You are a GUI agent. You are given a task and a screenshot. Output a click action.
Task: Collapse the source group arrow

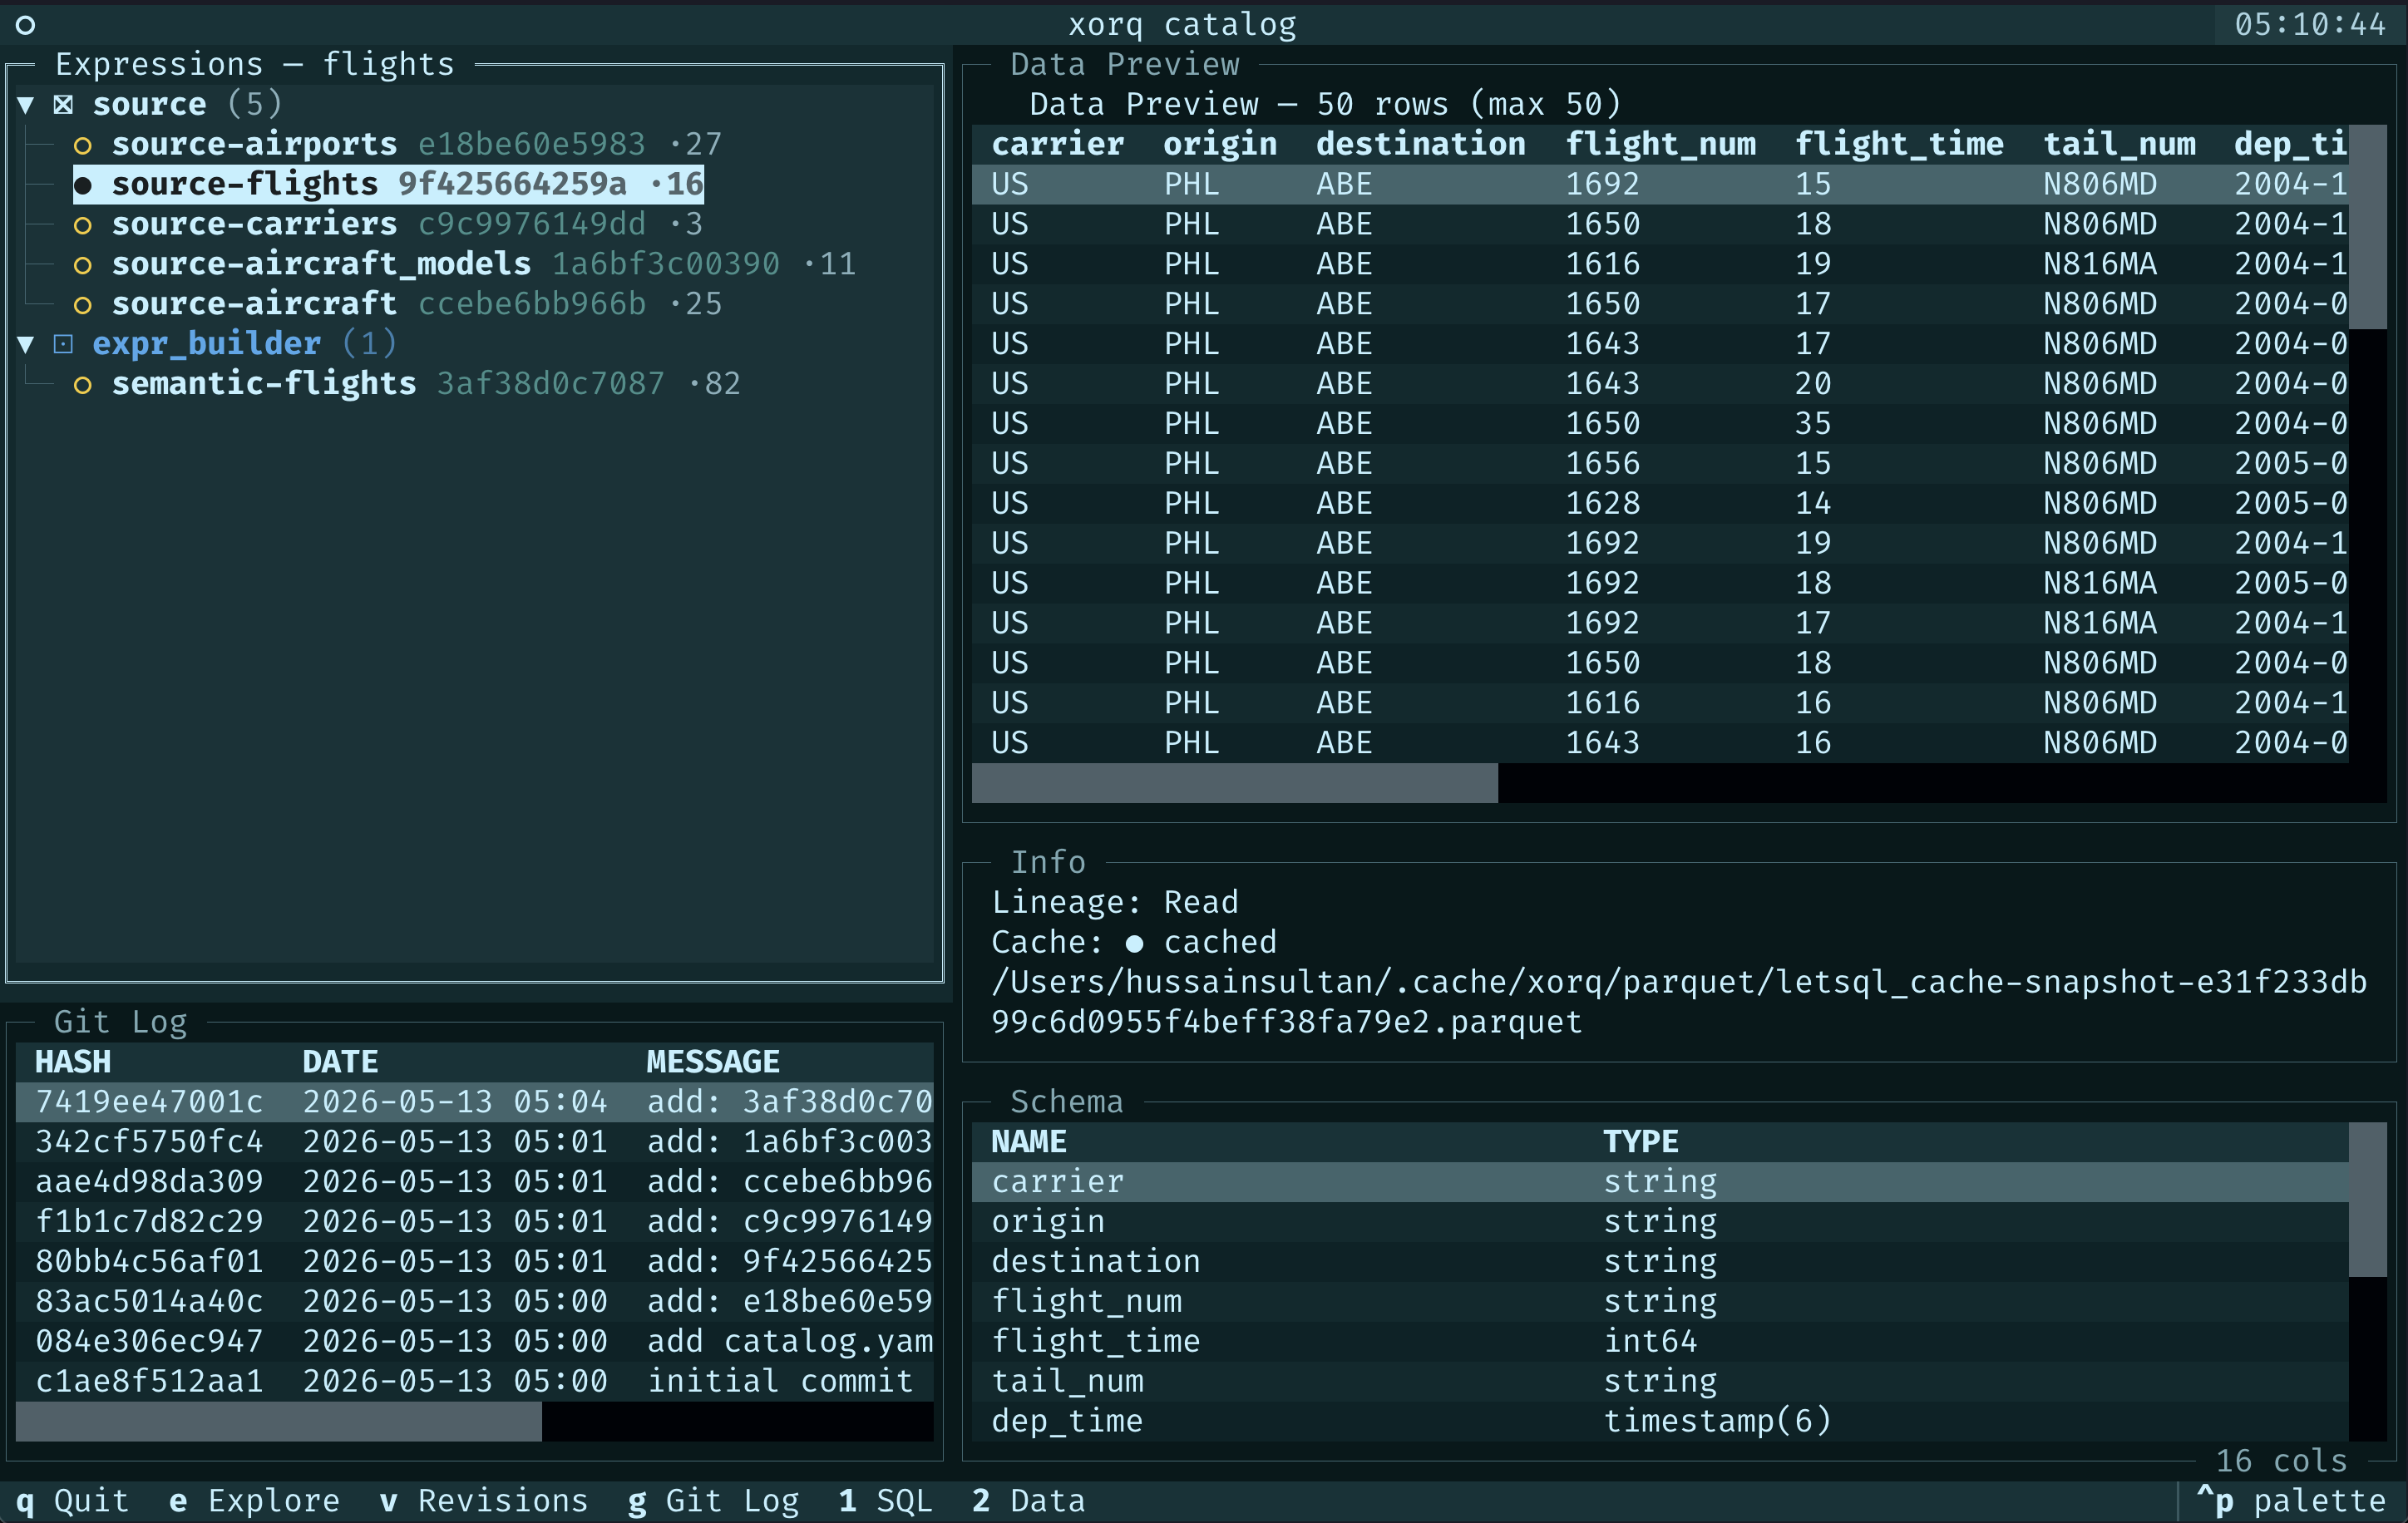[26, 104]
